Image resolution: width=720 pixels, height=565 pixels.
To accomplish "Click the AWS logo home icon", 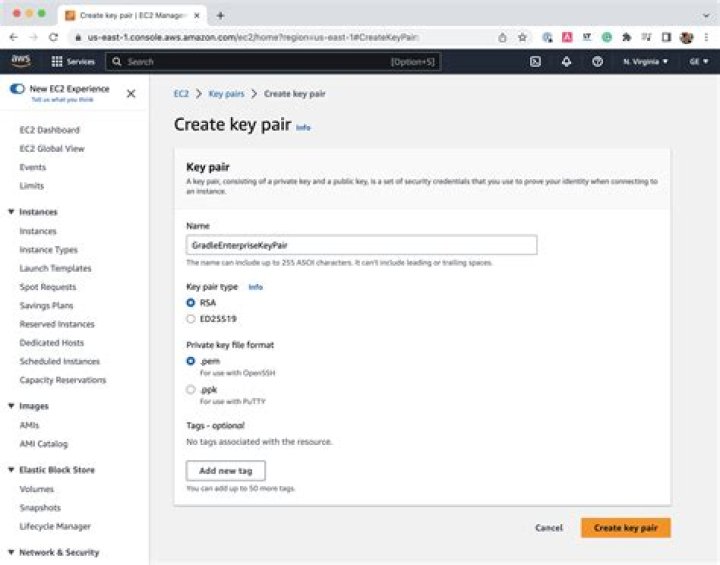I will (21, 61).
